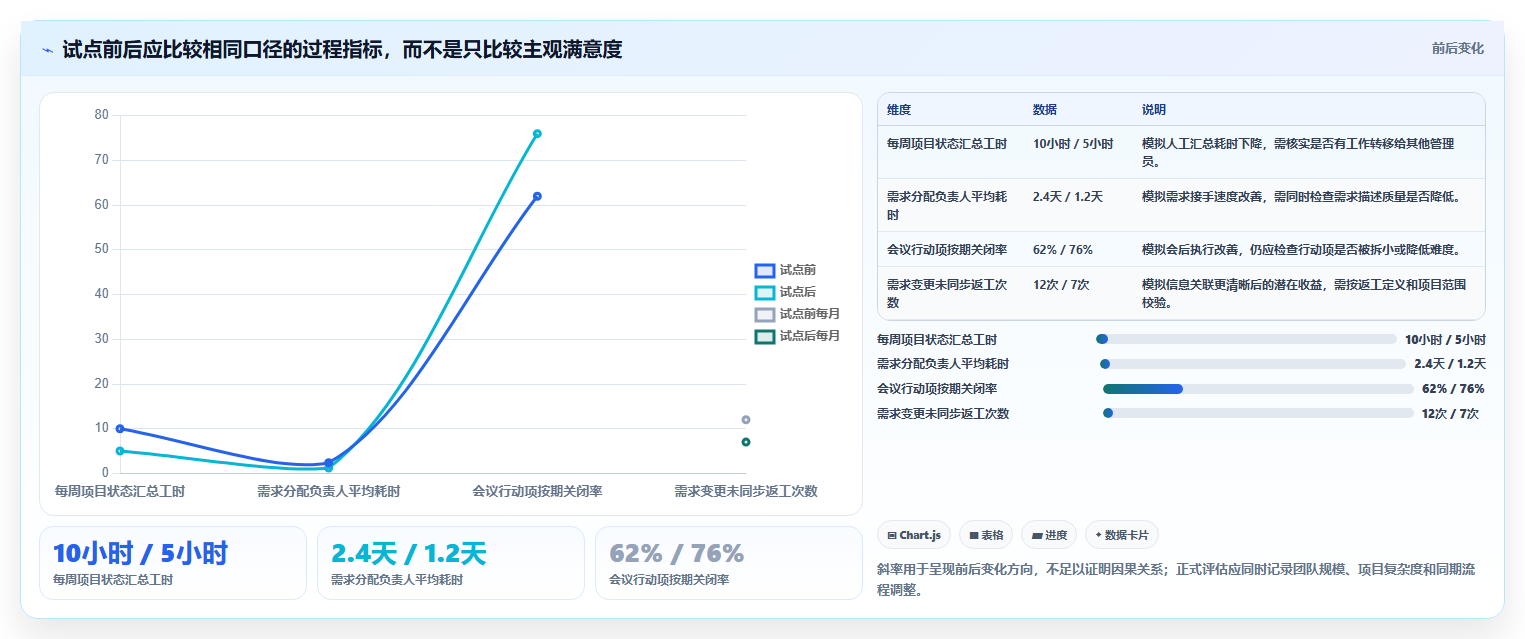1525x639 pixels.
Task: Click the 维度 column header
Action: pos(899,110)
